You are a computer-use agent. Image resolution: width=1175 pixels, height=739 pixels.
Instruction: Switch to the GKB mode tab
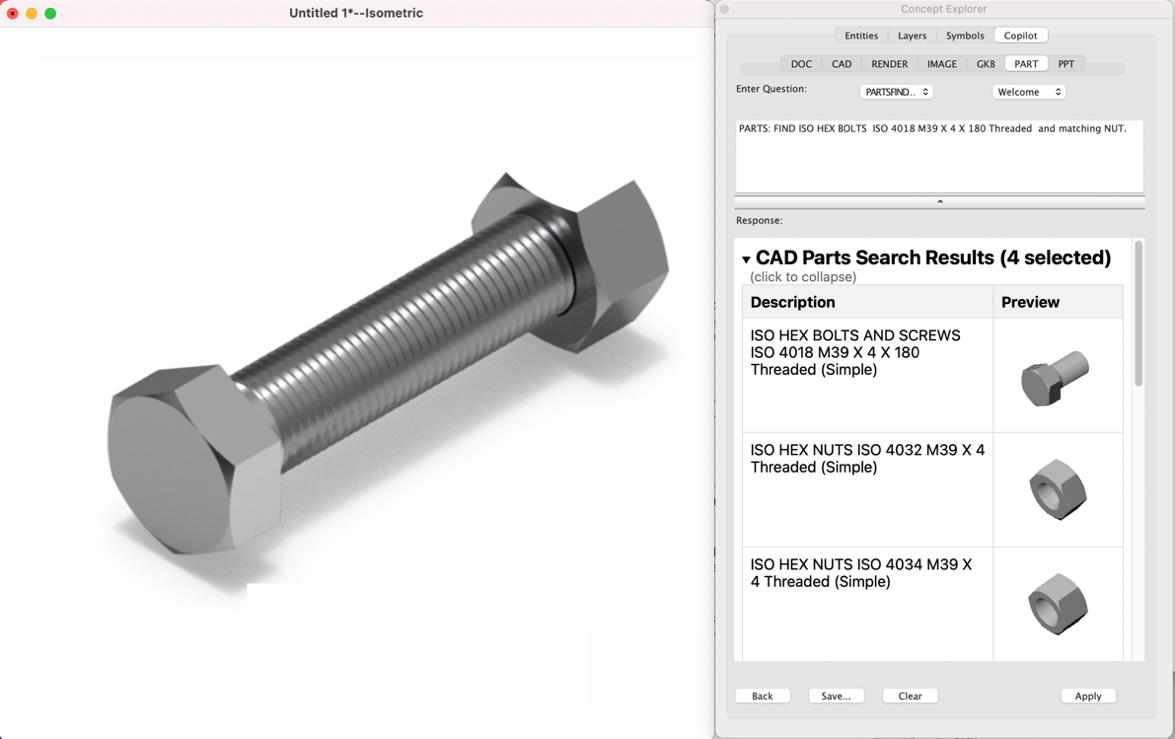tap(985, 64)
